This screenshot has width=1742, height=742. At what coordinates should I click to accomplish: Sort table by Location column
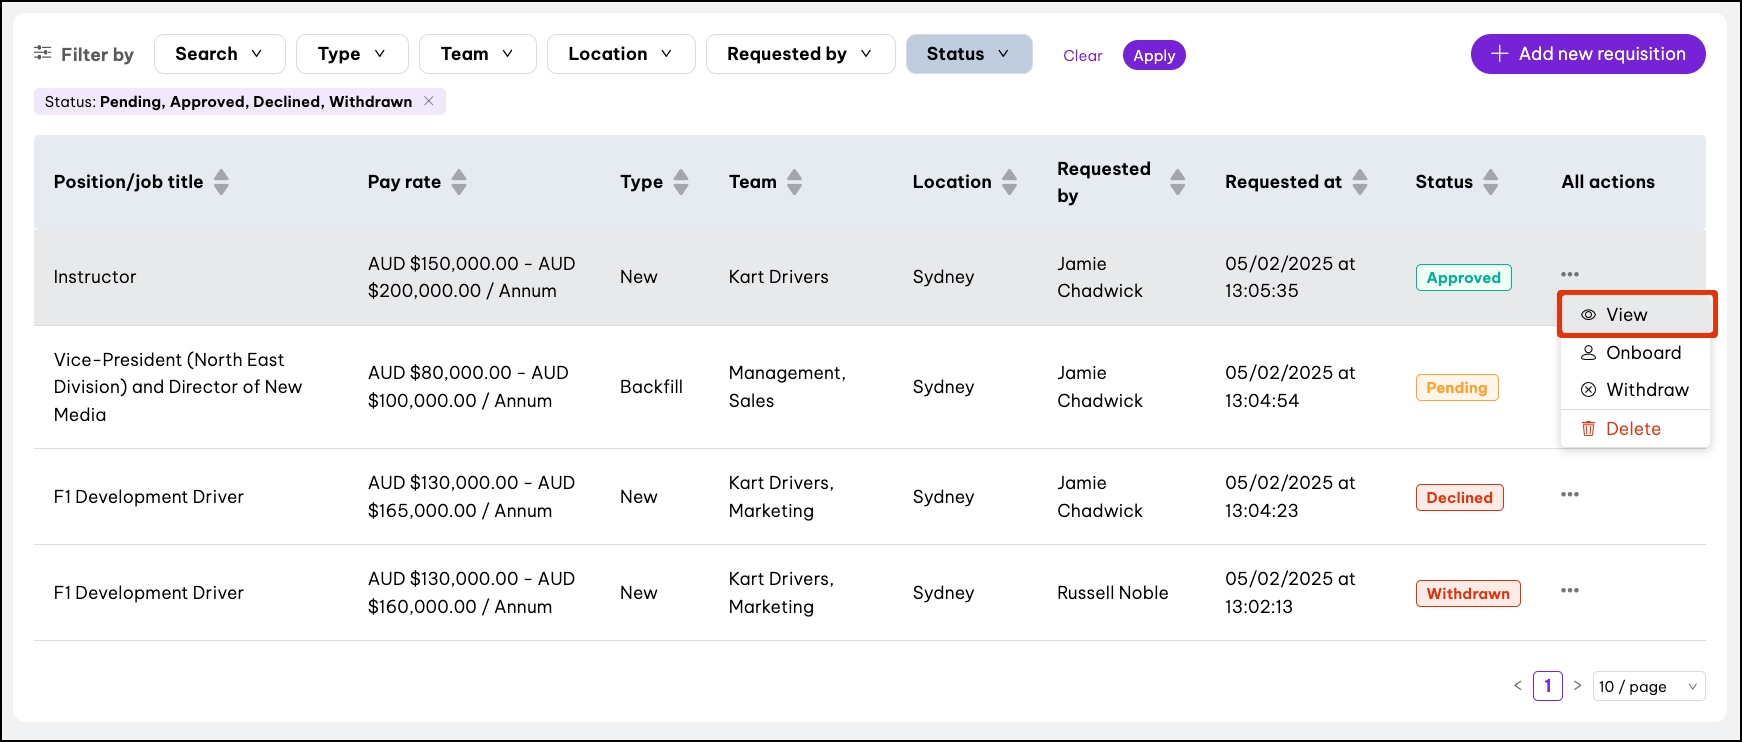(x=1010, y=182)
